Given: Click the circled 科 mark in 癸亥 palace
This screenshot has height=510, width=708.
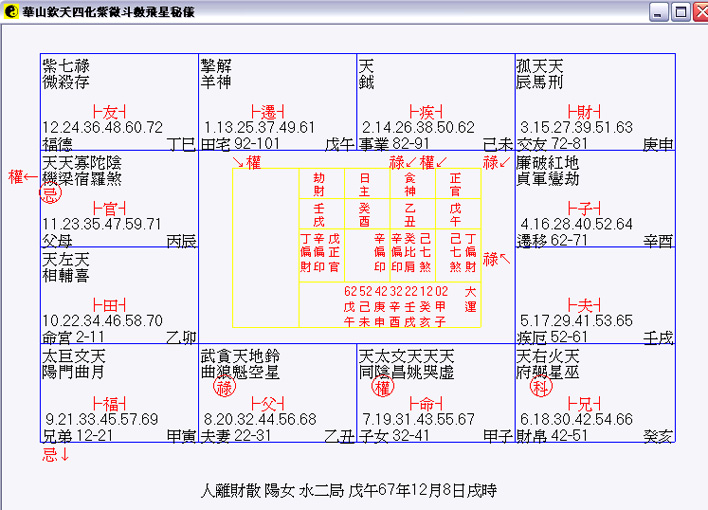Looking at the screenshot, I should click(x=540, y=387).
